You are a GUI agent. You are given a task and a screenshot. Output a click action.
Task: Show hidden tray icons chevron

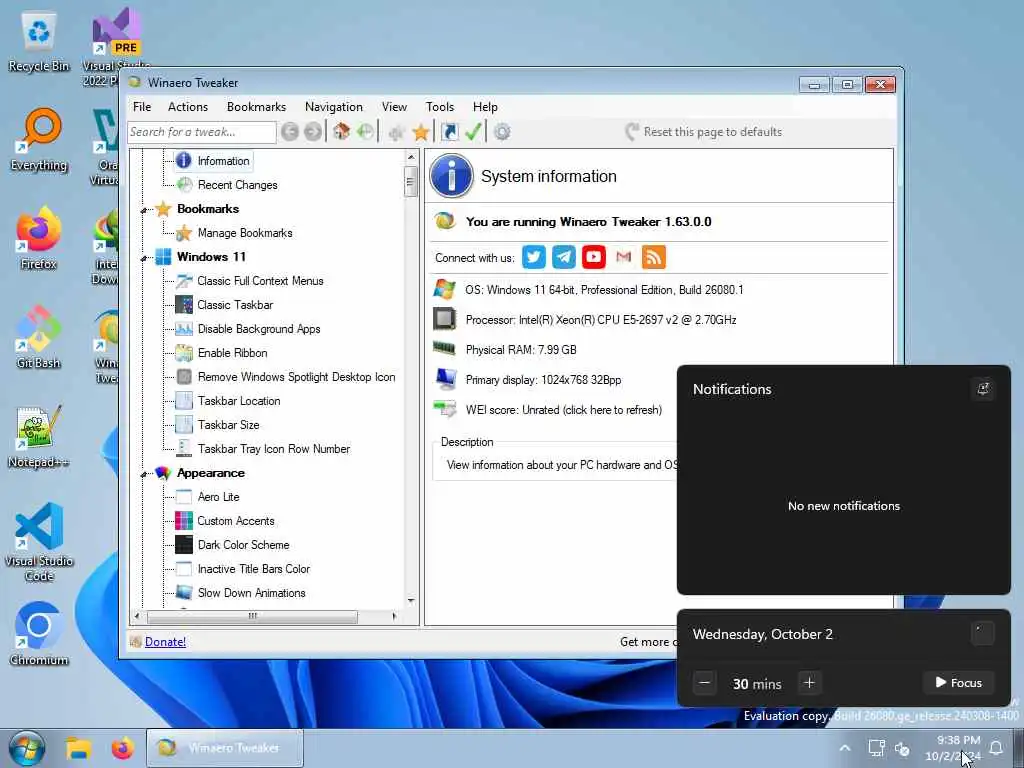844,748
